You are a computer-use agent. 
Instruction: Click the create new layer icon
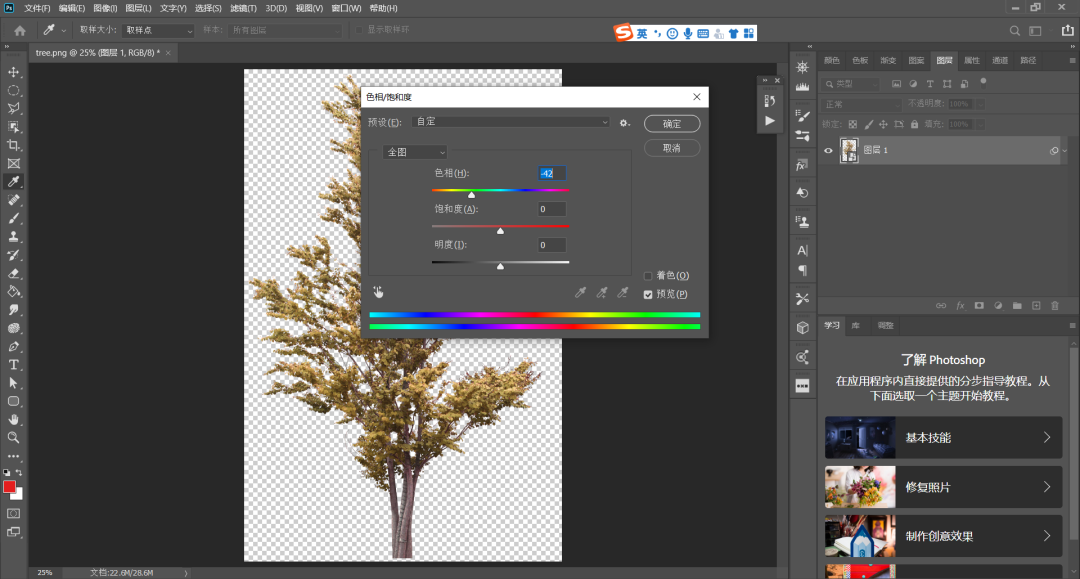click(1036, 305)
